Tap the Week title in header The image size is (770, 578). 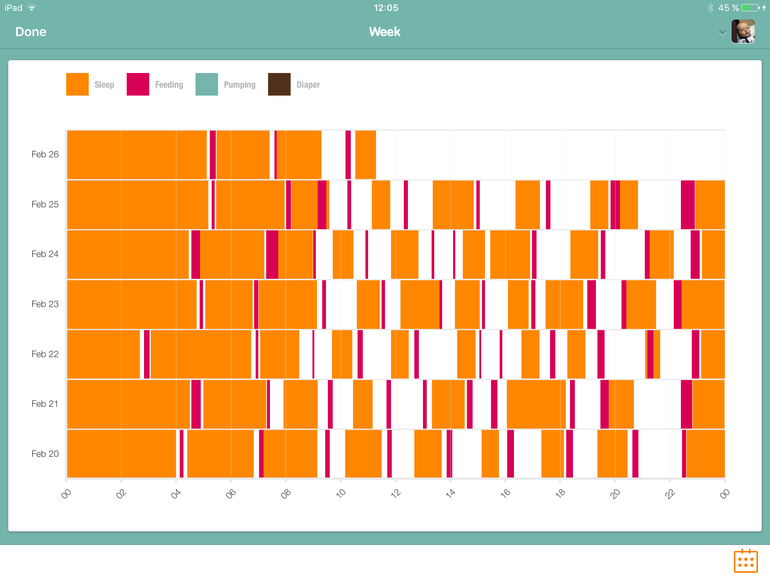coord(385,32)
